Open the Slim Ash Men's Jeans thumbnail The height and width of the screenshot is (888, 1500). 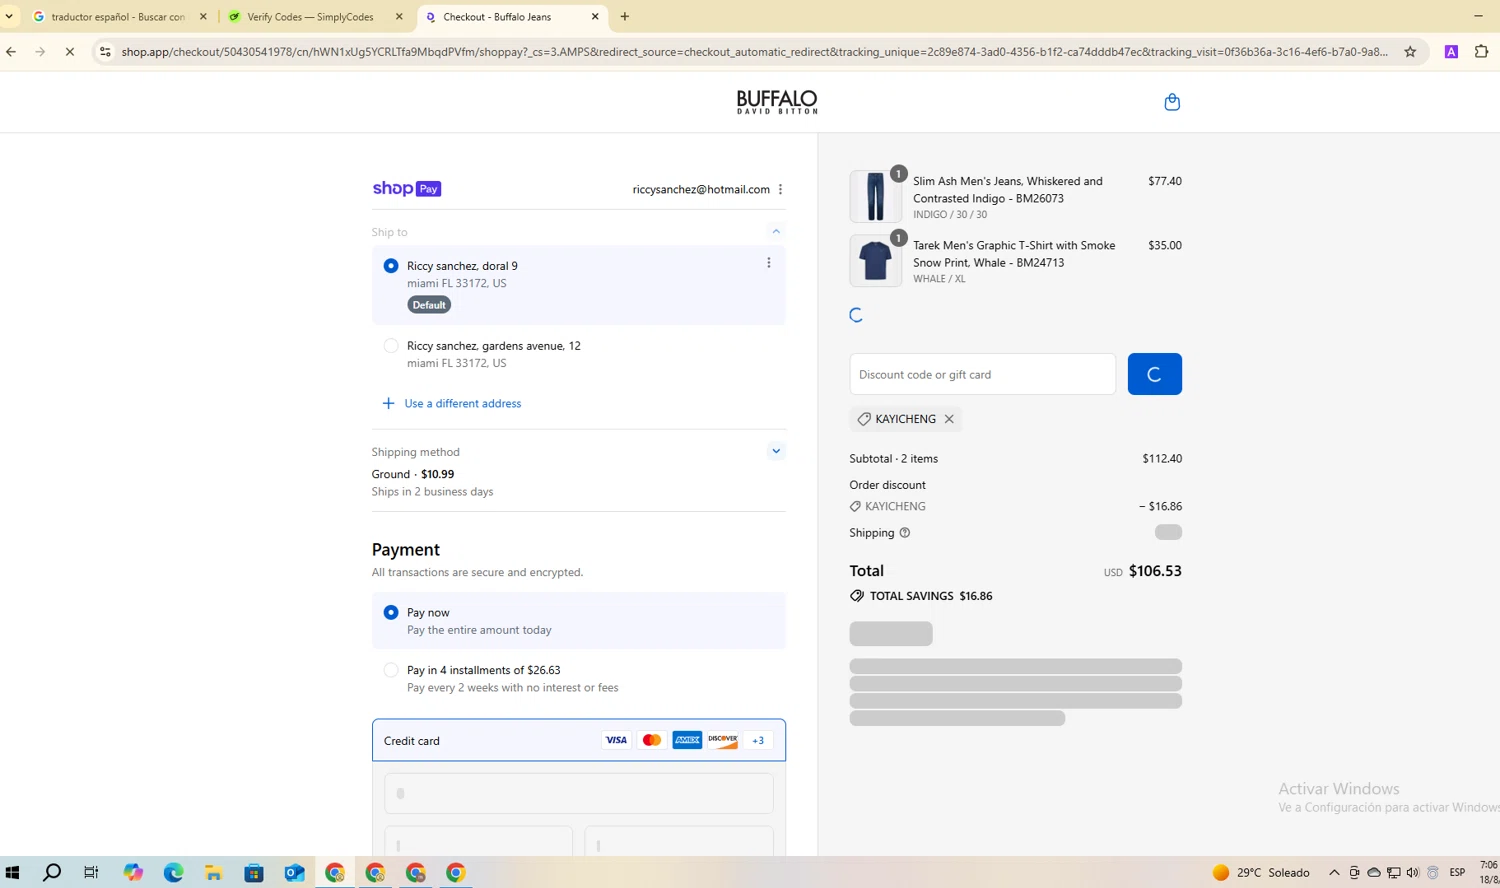[x=875, y=196]
